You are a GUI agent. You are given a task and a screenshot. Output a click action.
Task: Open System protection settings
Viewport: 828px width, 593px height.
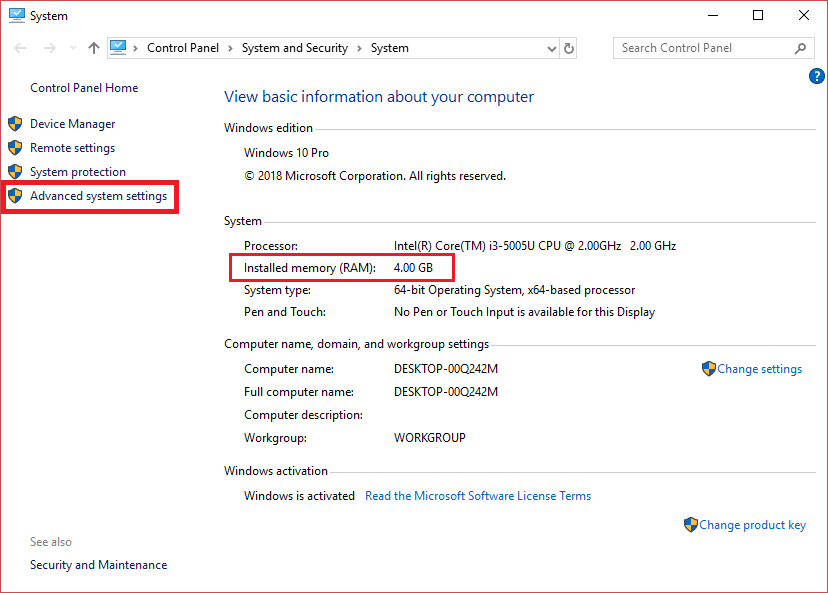77,171
